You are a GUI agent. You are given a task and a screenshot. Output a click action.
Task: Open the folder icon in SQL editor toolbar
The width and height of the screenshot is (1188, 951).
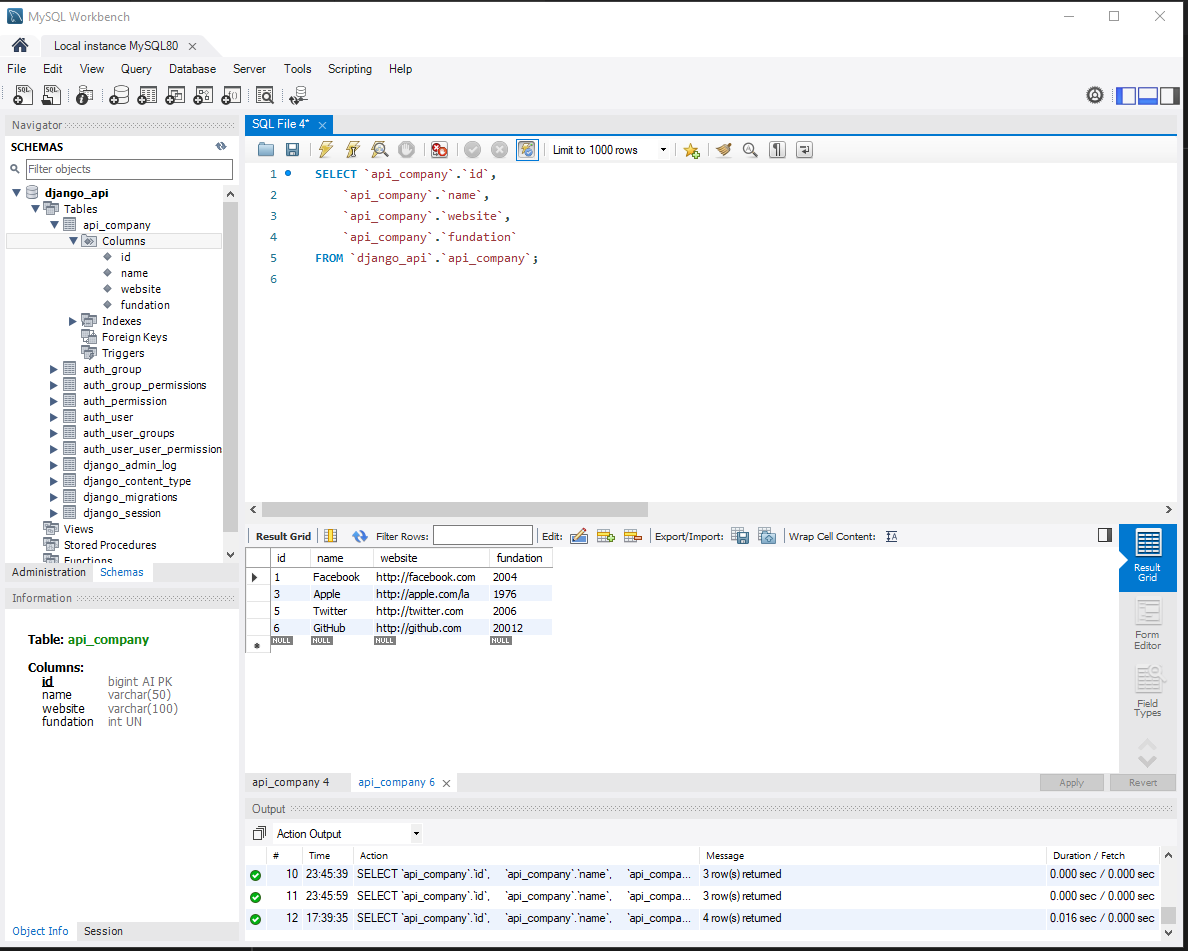266,150
